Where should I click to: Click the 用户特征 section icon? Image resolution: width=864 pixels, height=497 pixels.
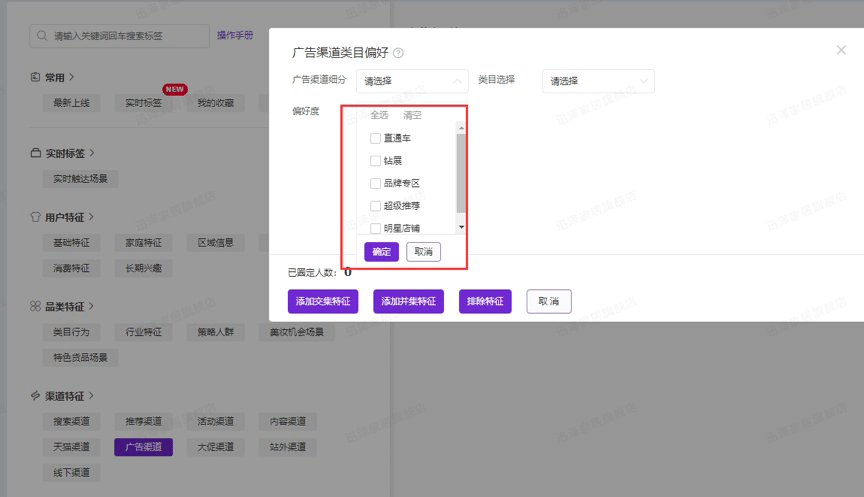(36, 216)
